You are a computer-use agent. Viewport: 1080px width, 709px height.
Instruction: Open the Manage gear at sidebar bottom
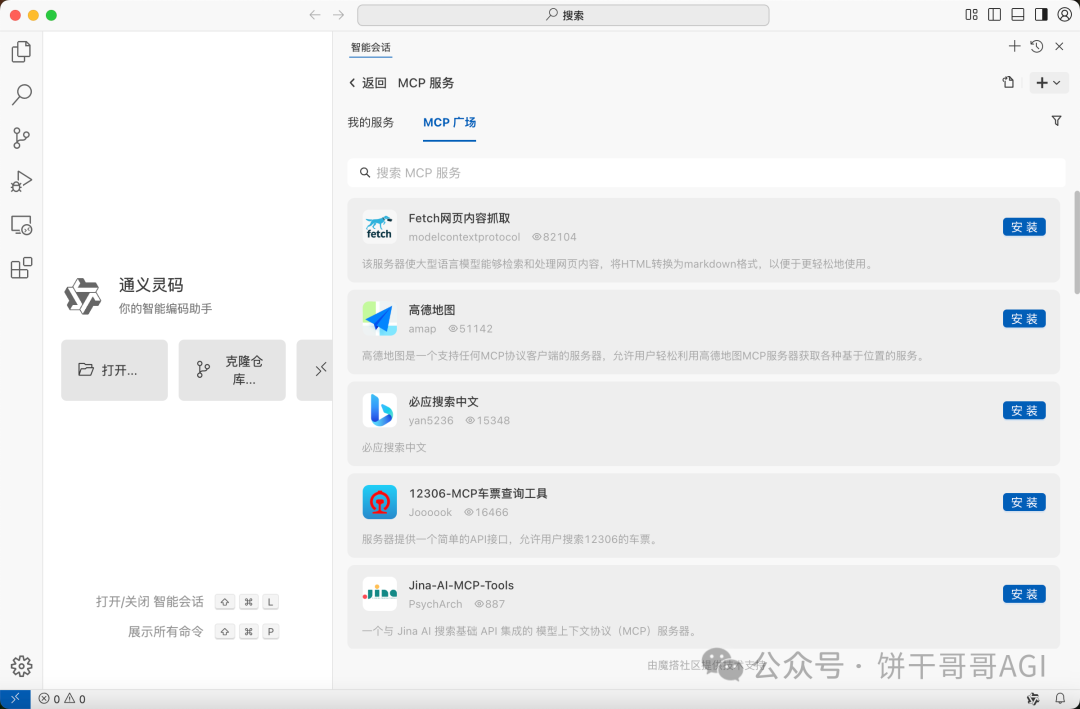(21, 666)
